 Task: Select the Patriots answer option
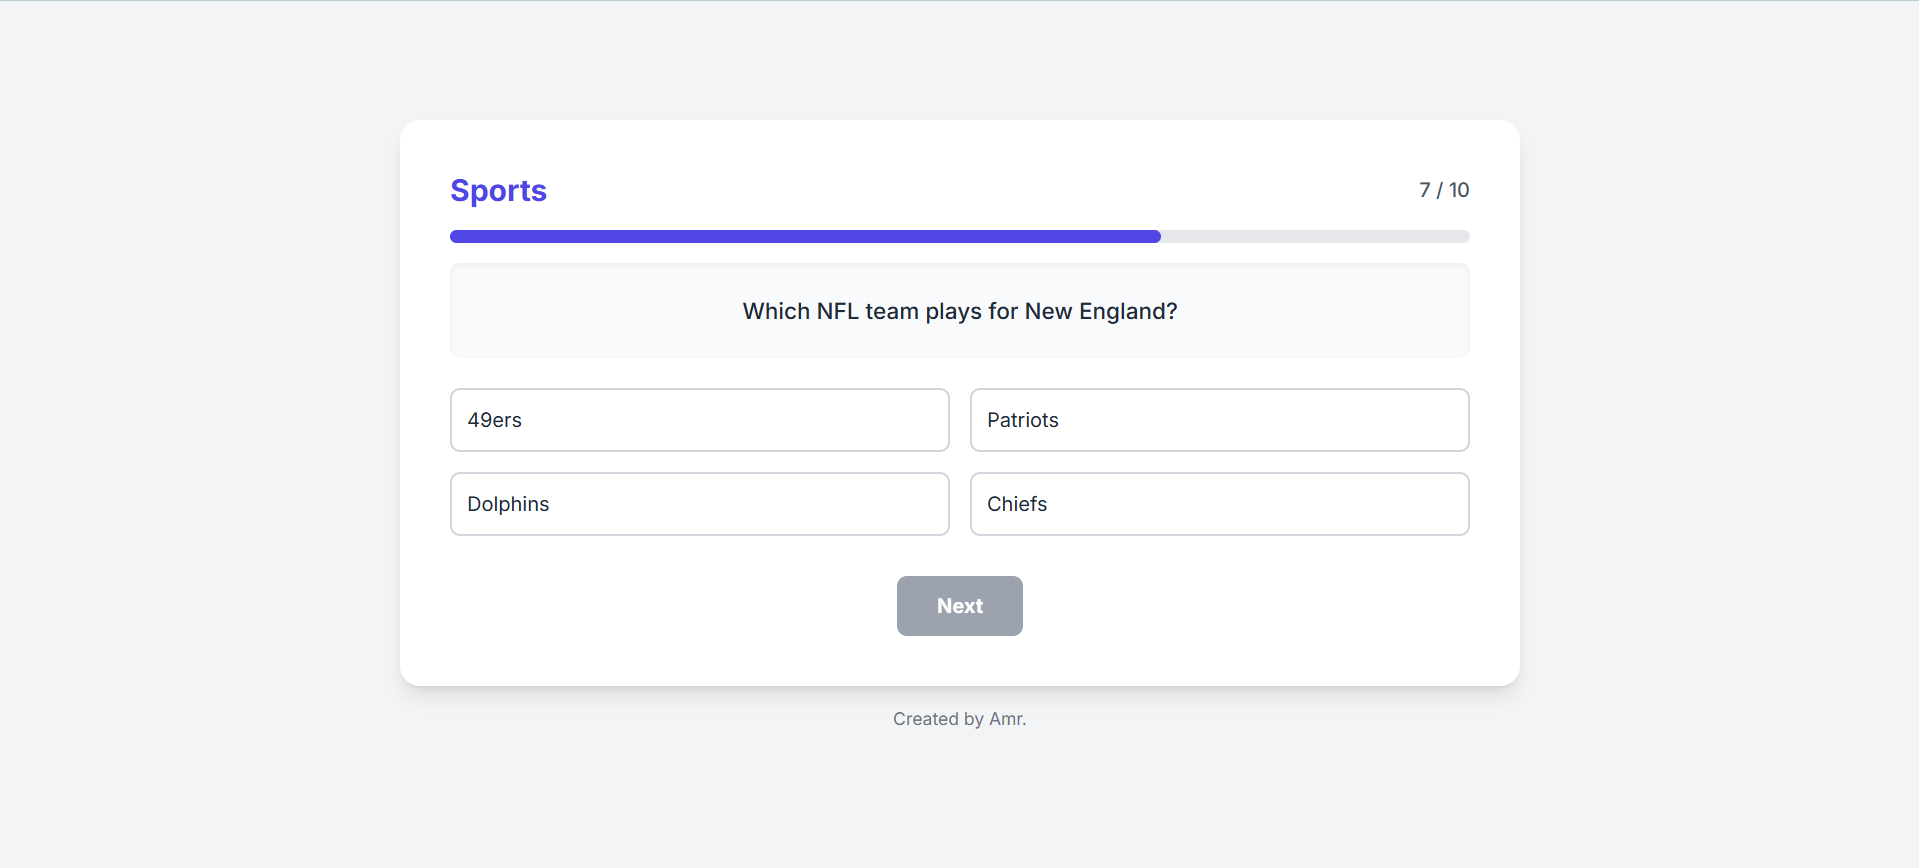(x=1219, y=420)
